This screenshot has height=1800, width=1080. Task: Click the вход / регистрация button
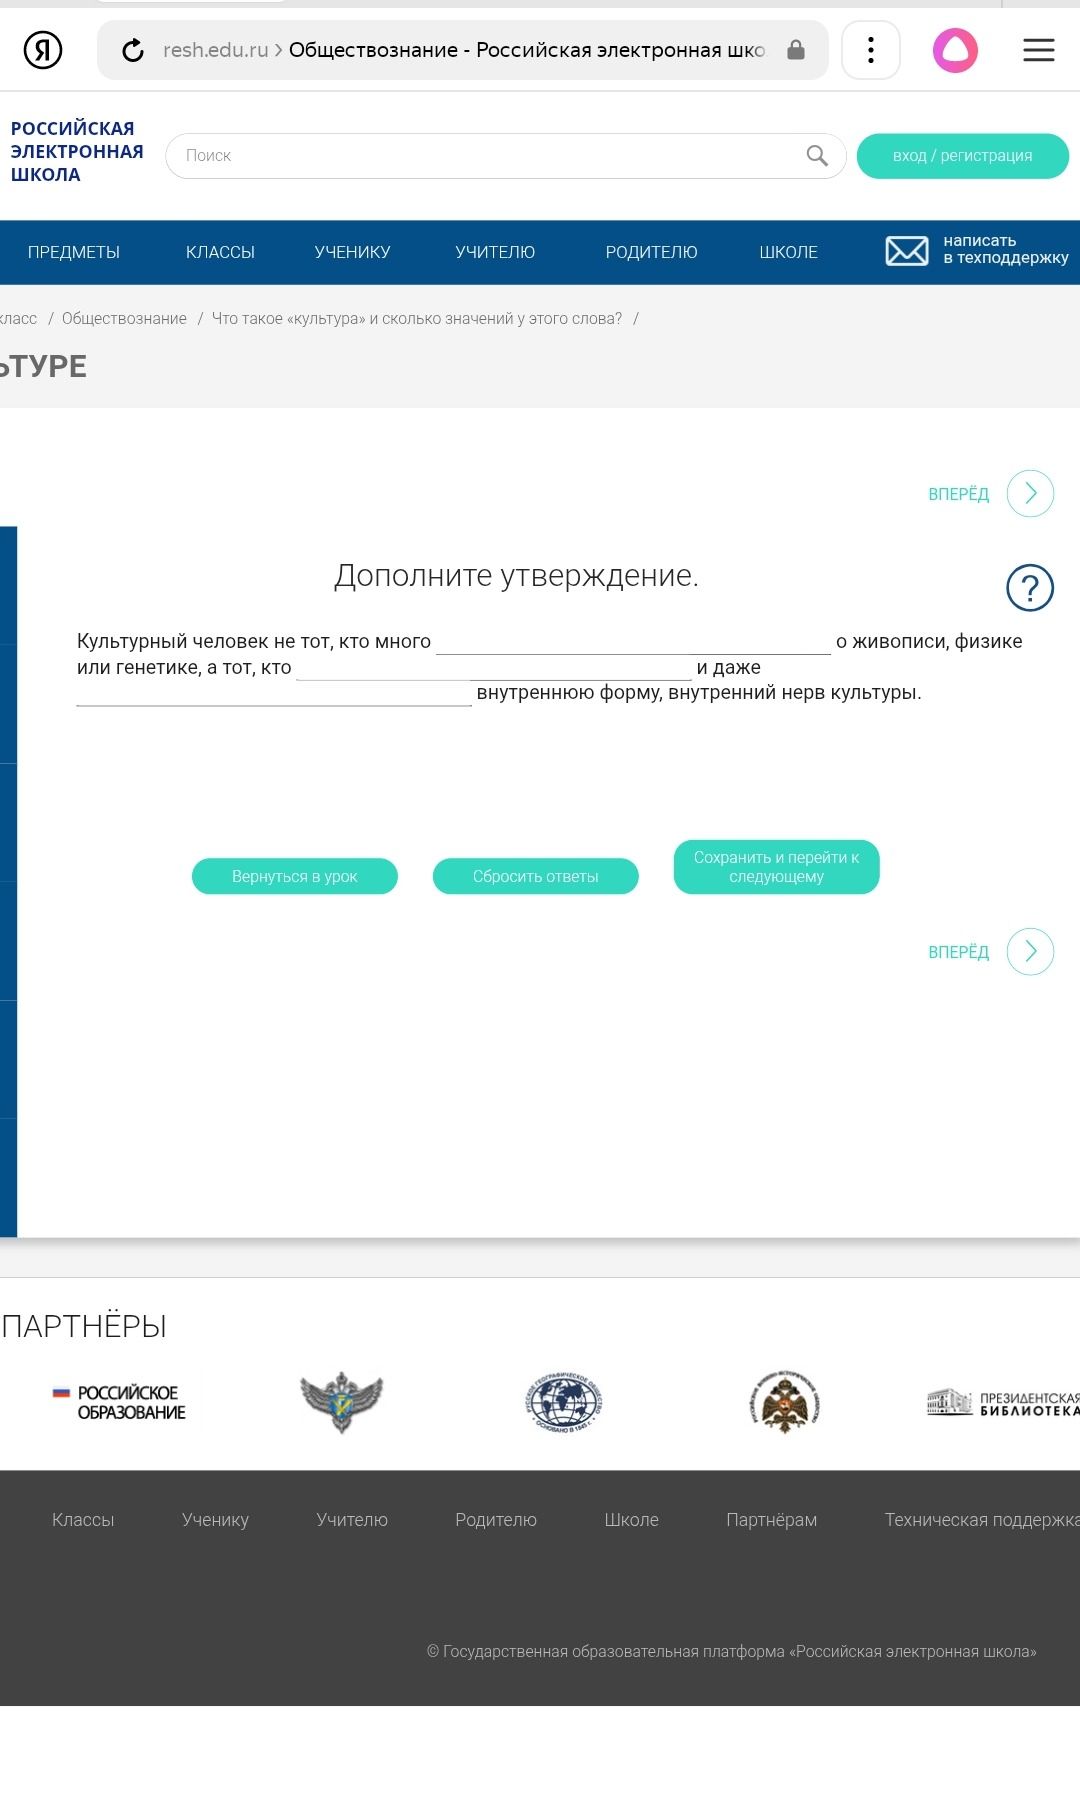pyautogui.click(x=963, y=156)
